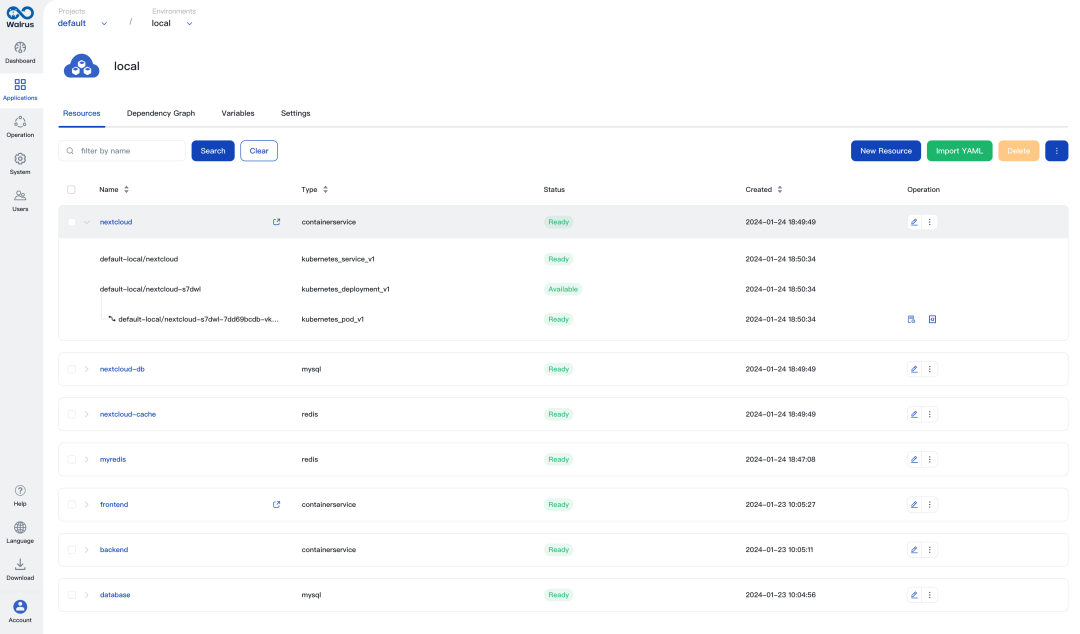
Task: Check the frontend row checkbox
Action: tap(72, 504)
